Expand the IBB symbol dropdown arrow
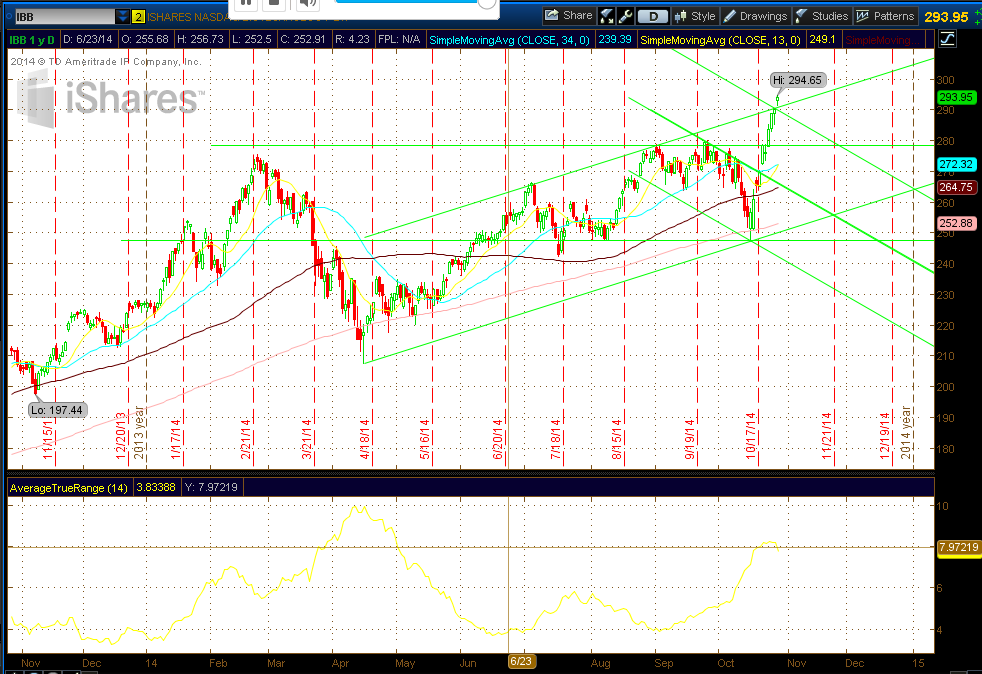 pos(122,17)
